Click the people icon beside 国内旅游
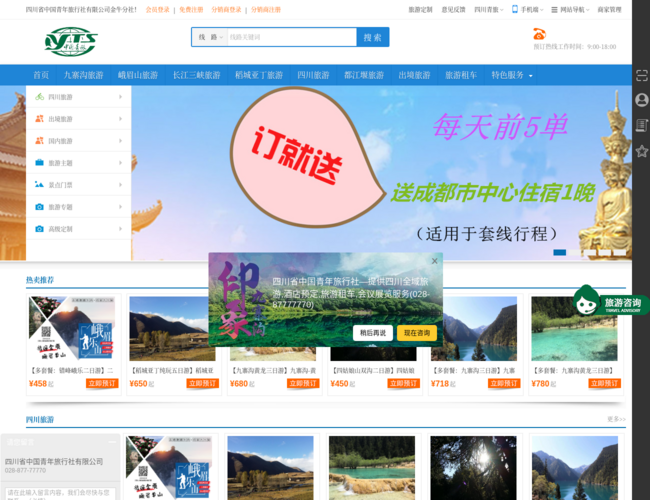Viewport: 650px width, 500px height. pos(39,141)
